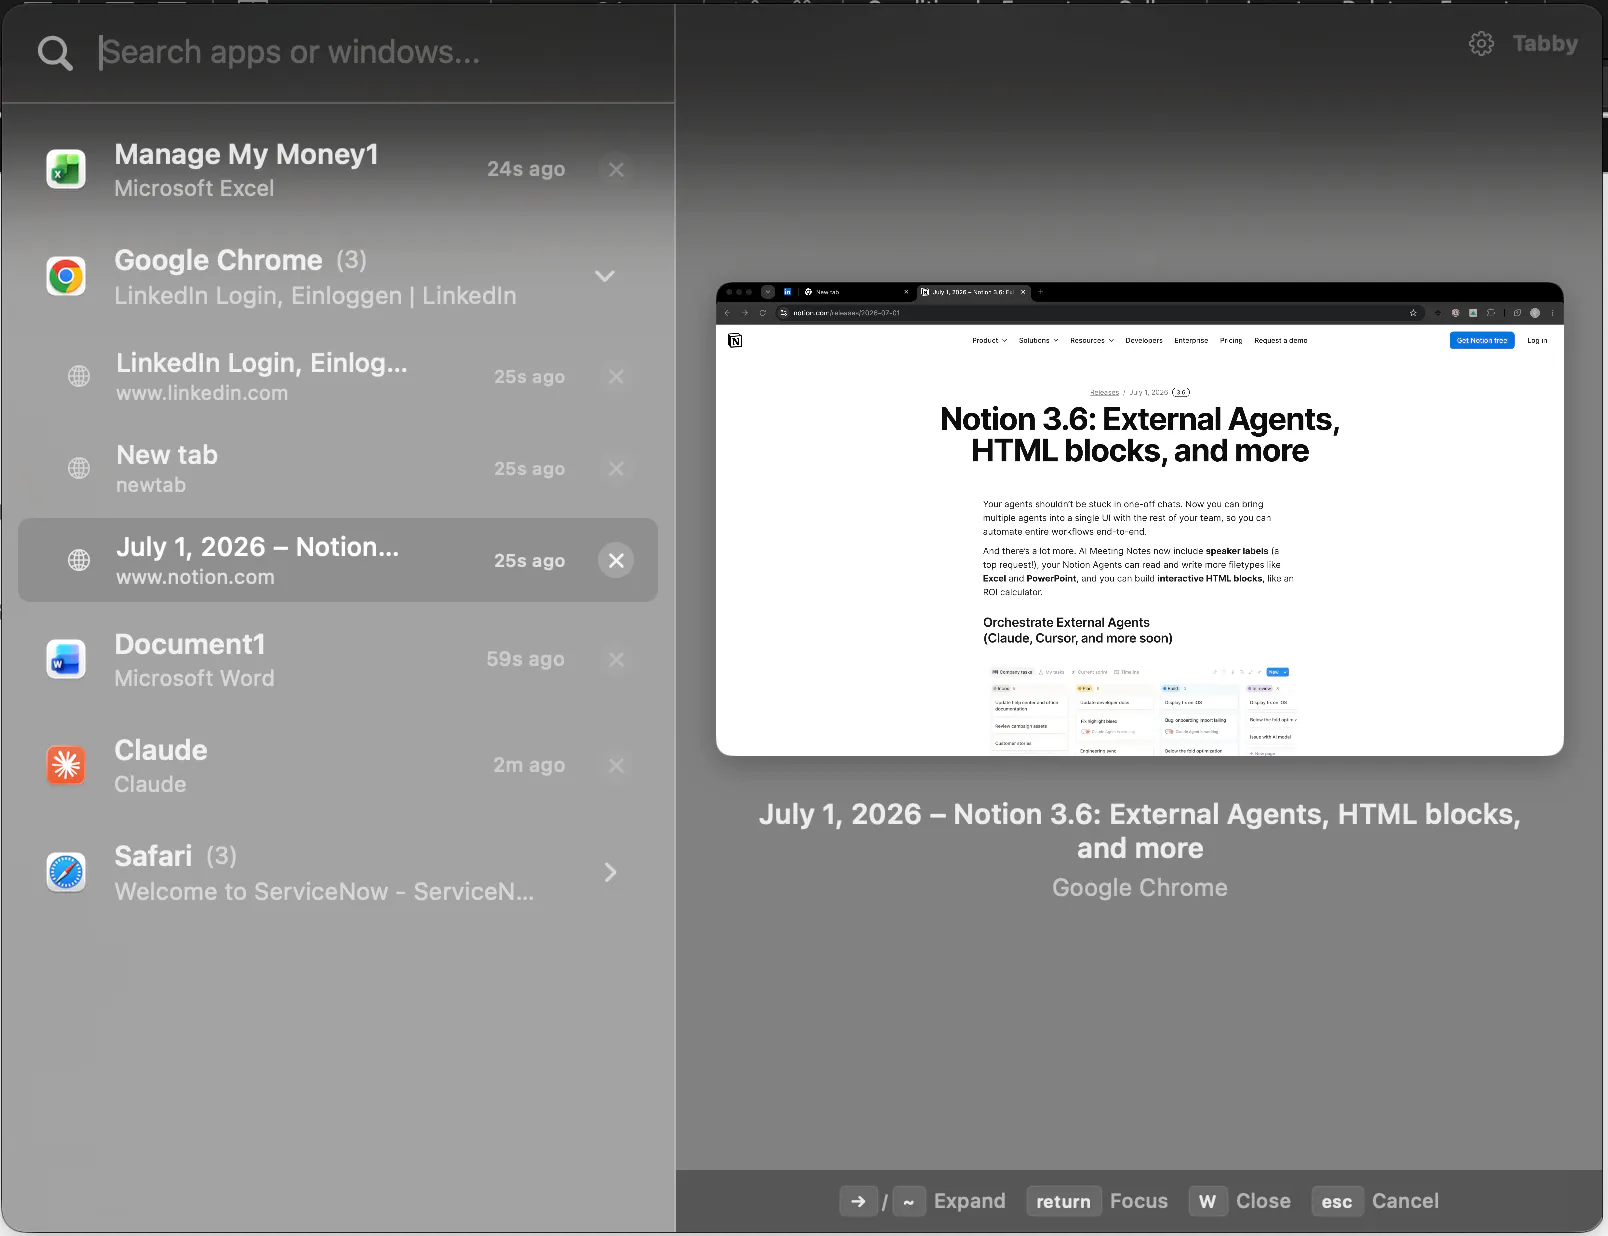Click the 2m ago timestamp for Claude
Screen dimensions: 1608x1236
point(529,765)
